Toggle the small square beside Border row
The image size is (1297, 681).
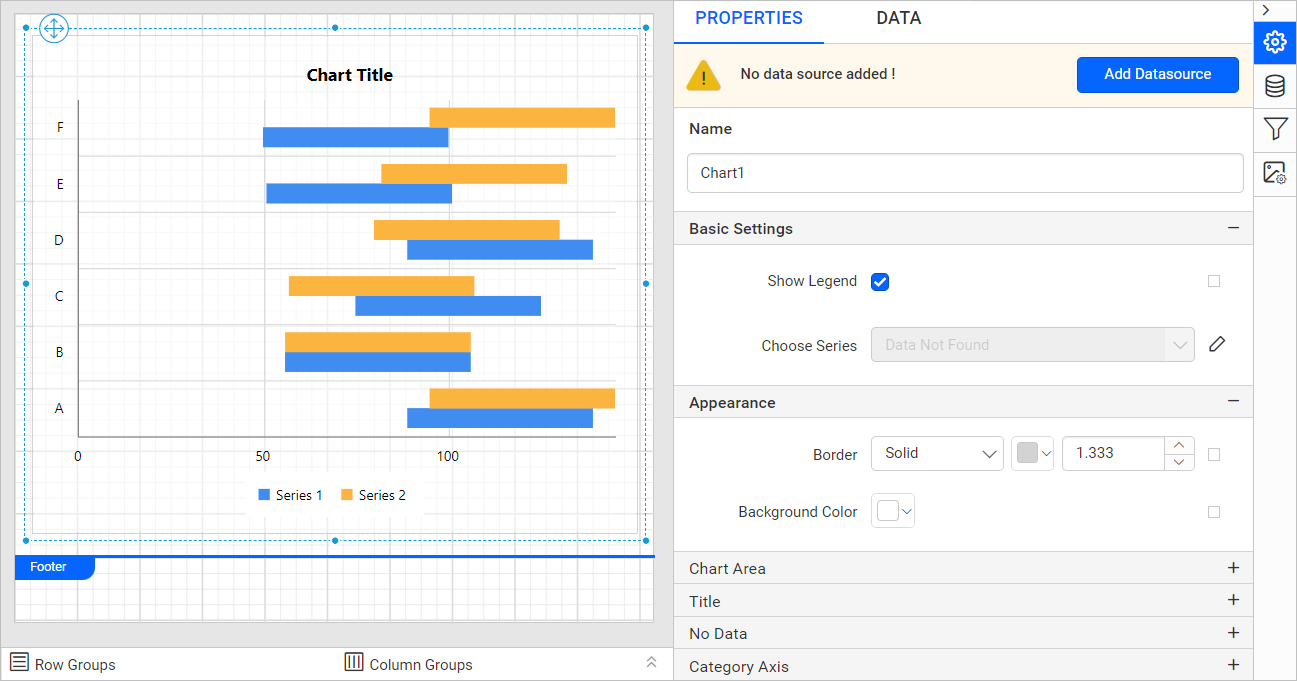1214,454
